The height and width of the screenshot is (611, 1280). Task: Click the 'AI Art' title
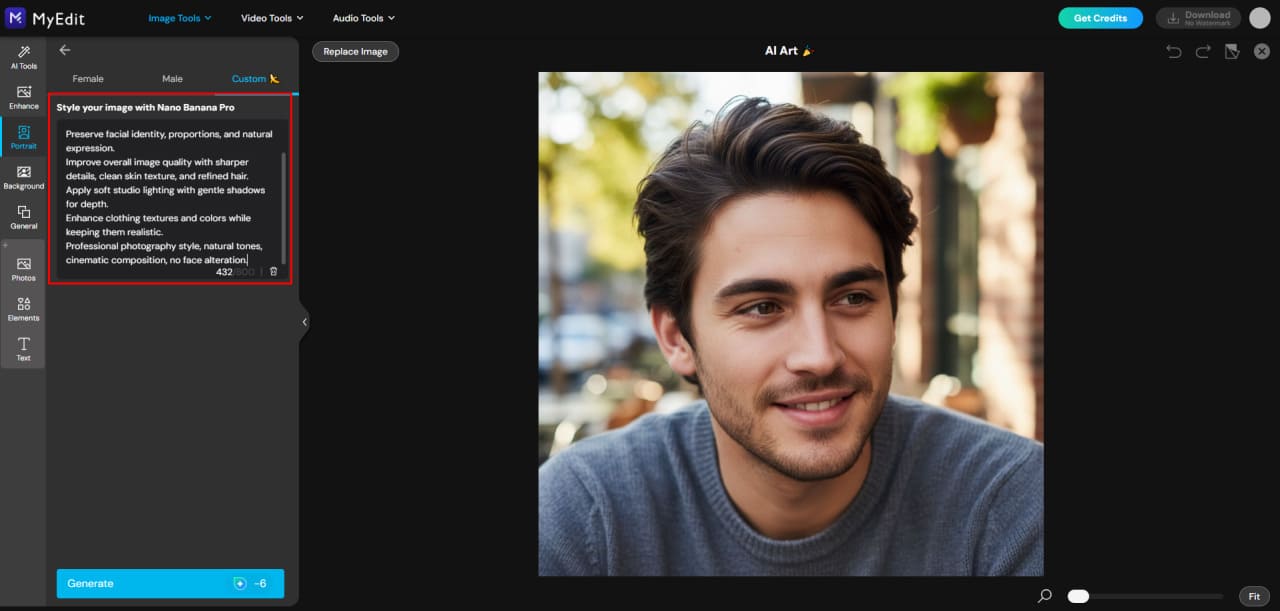[x=789, y=50]
